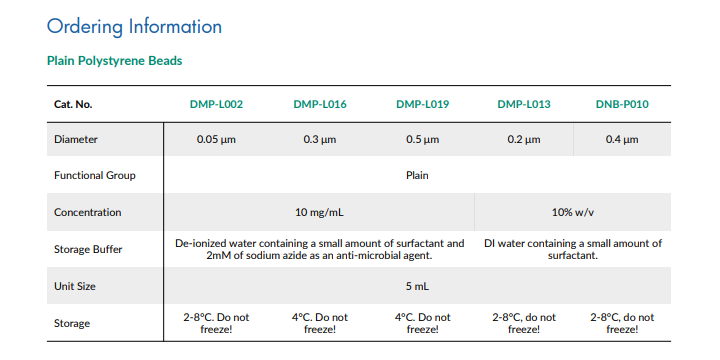Click the Storage Buffer row label
Viewport: 720px width, 360px height.
[x=88, y=250]
